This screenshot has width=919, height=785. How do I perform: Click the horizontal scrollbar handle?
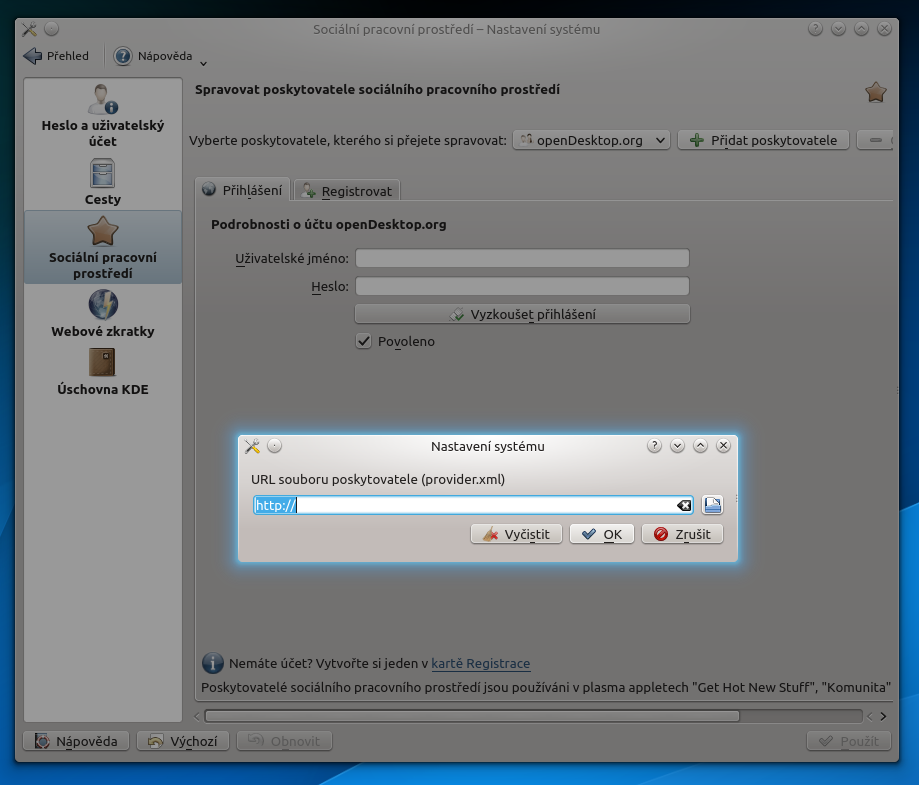pos(472,716)
